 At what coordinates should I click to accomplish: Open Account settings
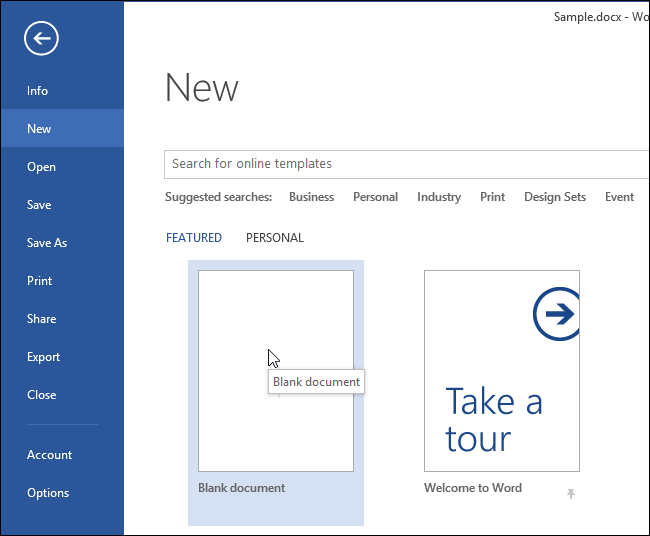50,455
